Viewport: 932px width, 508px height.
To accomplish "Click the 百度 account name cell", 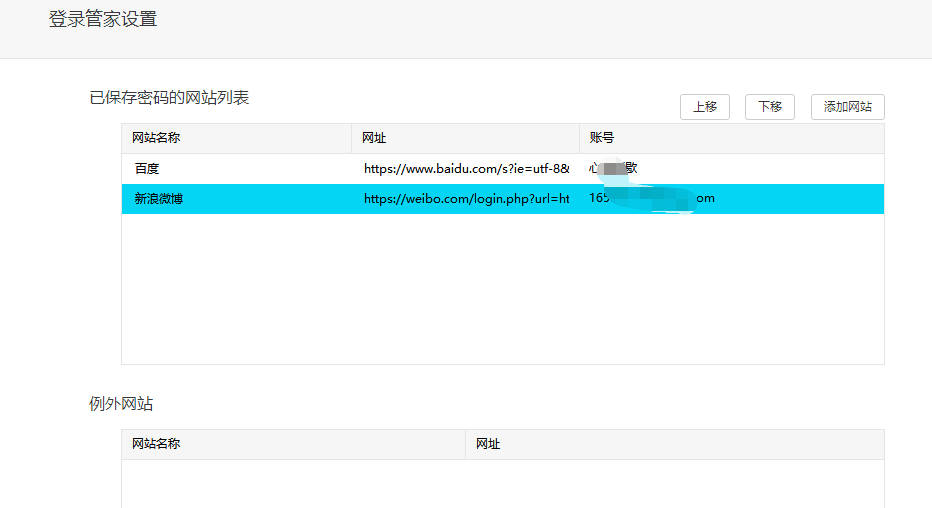I will tap(613, 169).
